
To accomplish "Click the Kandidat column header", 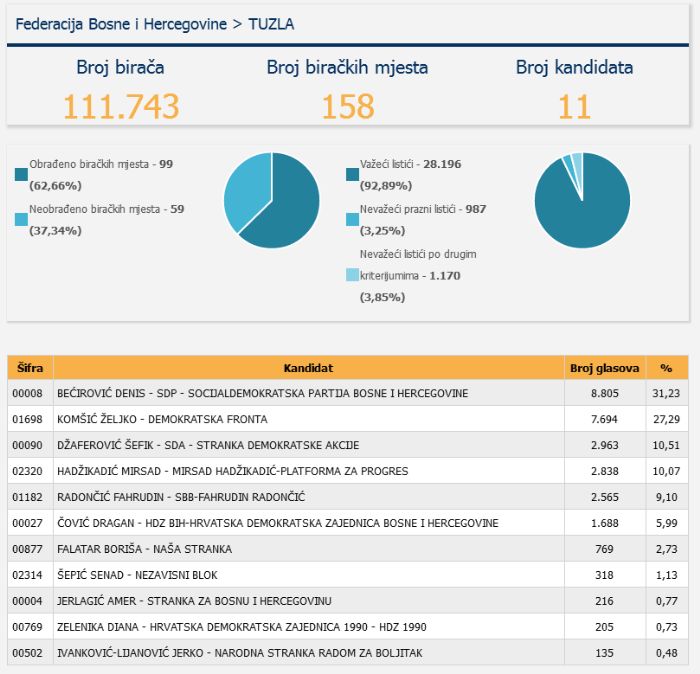I will tap(308, 368).
